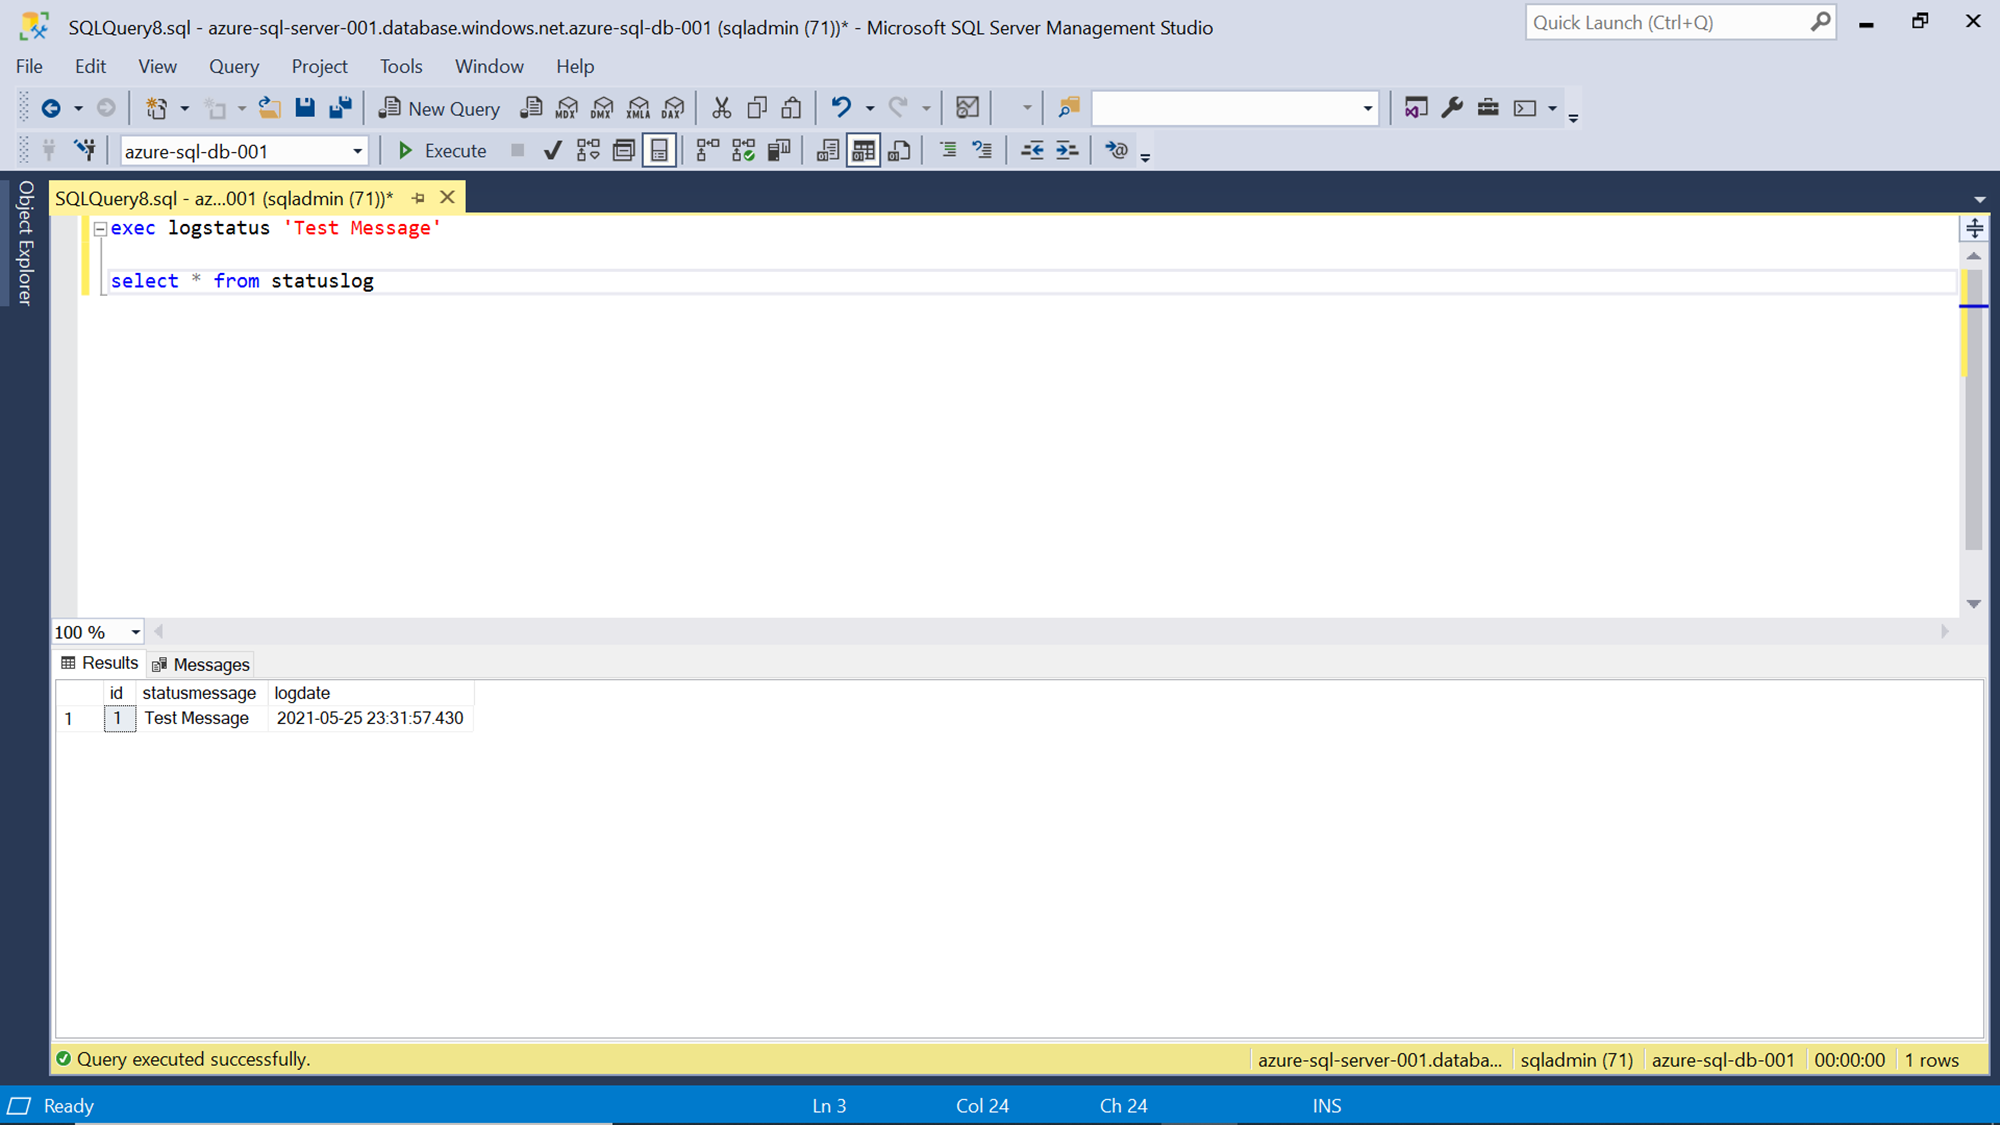This screenshot has width=2000, height=1125.
Task: Collapse the exec statement outline block
Action: [100, 229]
